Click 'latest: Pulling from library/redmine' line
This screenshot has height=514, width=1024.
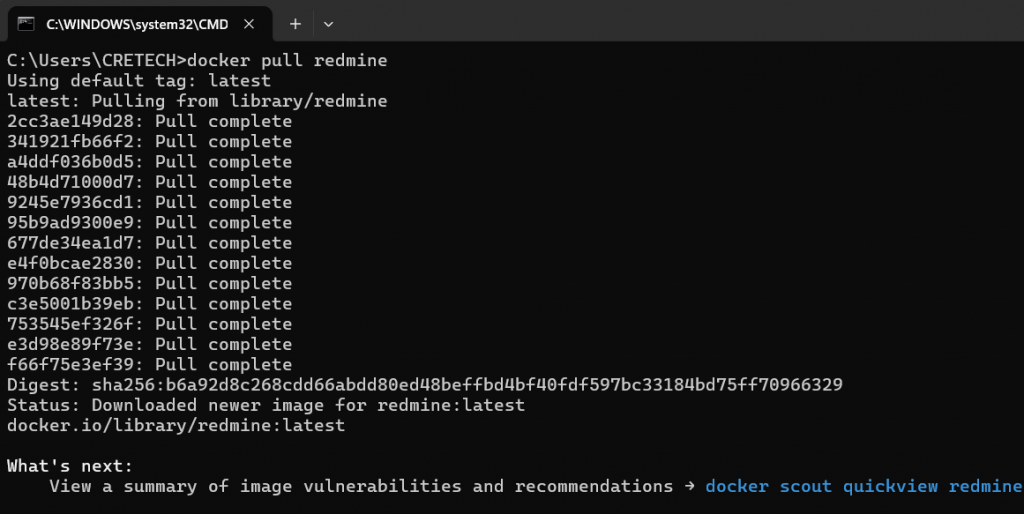pyautogui.click(x=196, y=101)
